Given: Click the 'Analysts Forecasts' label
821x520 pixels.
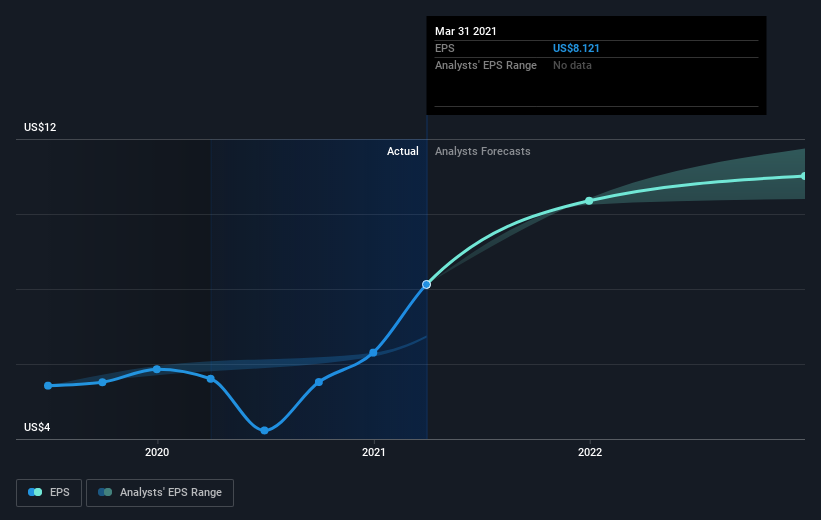Looking at the screenshot, I should point(482,151).
